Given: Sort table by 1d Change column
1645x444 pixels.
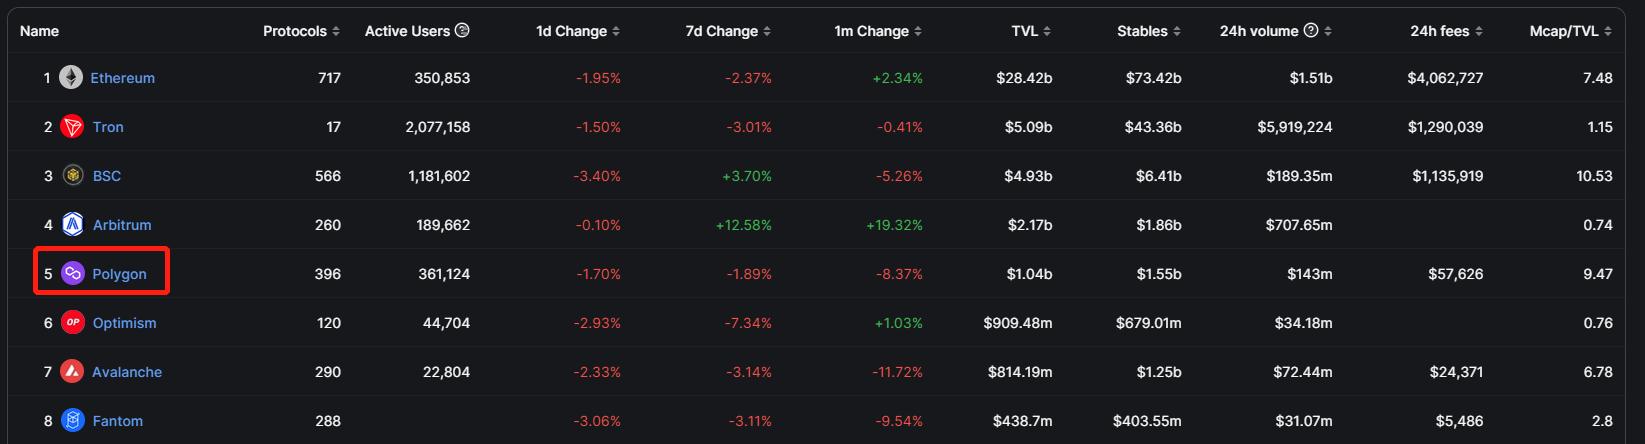Looking at the screenshot, I should pyautogui.click(x=578, y=31).
